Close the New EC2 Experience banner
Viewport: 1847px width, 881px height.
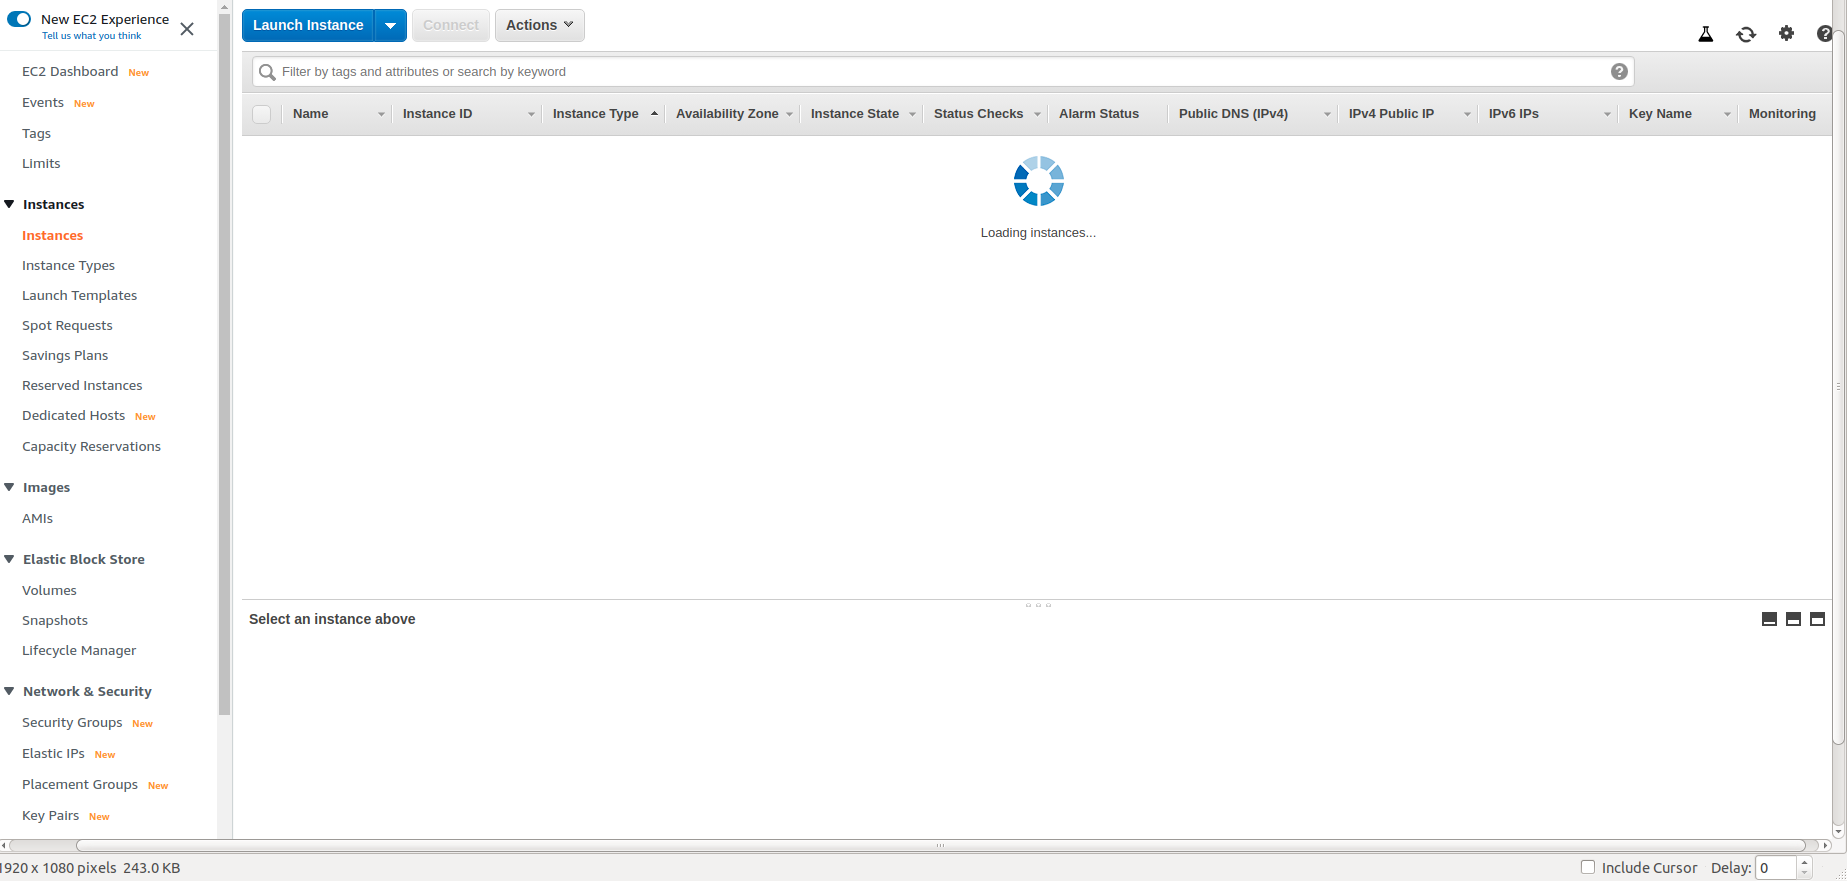pos(187,29)
